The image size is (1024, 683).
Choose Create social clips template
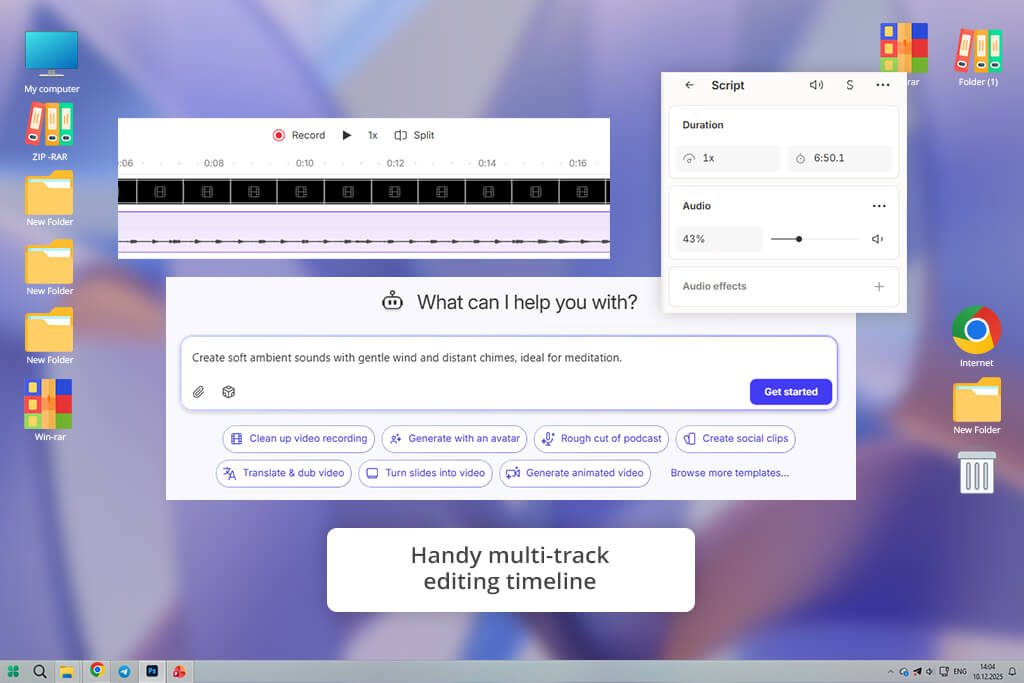pos(735,439)
